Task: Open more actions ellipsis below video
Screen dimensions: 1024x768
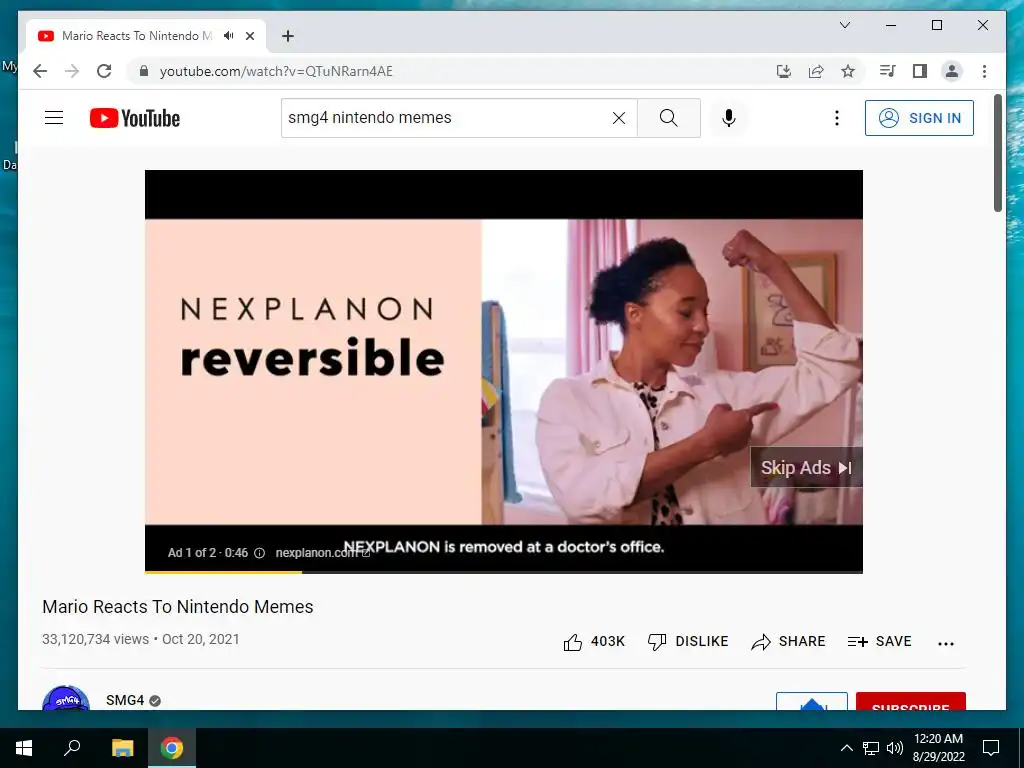Action: (946, 643)
